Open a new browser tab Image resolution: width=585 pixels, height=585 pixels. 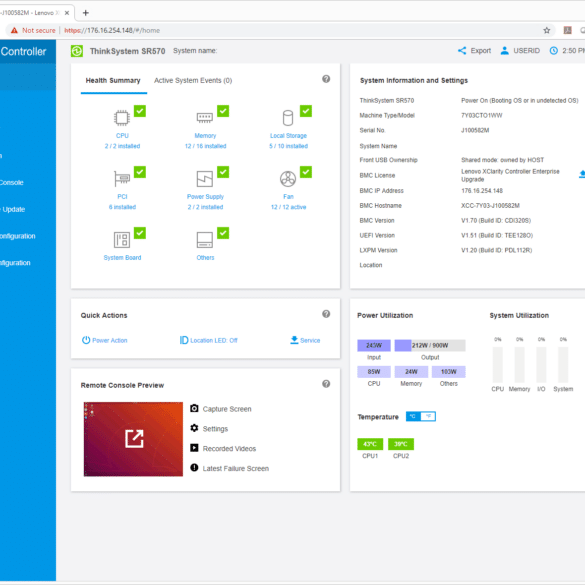(x=85, y=13)
